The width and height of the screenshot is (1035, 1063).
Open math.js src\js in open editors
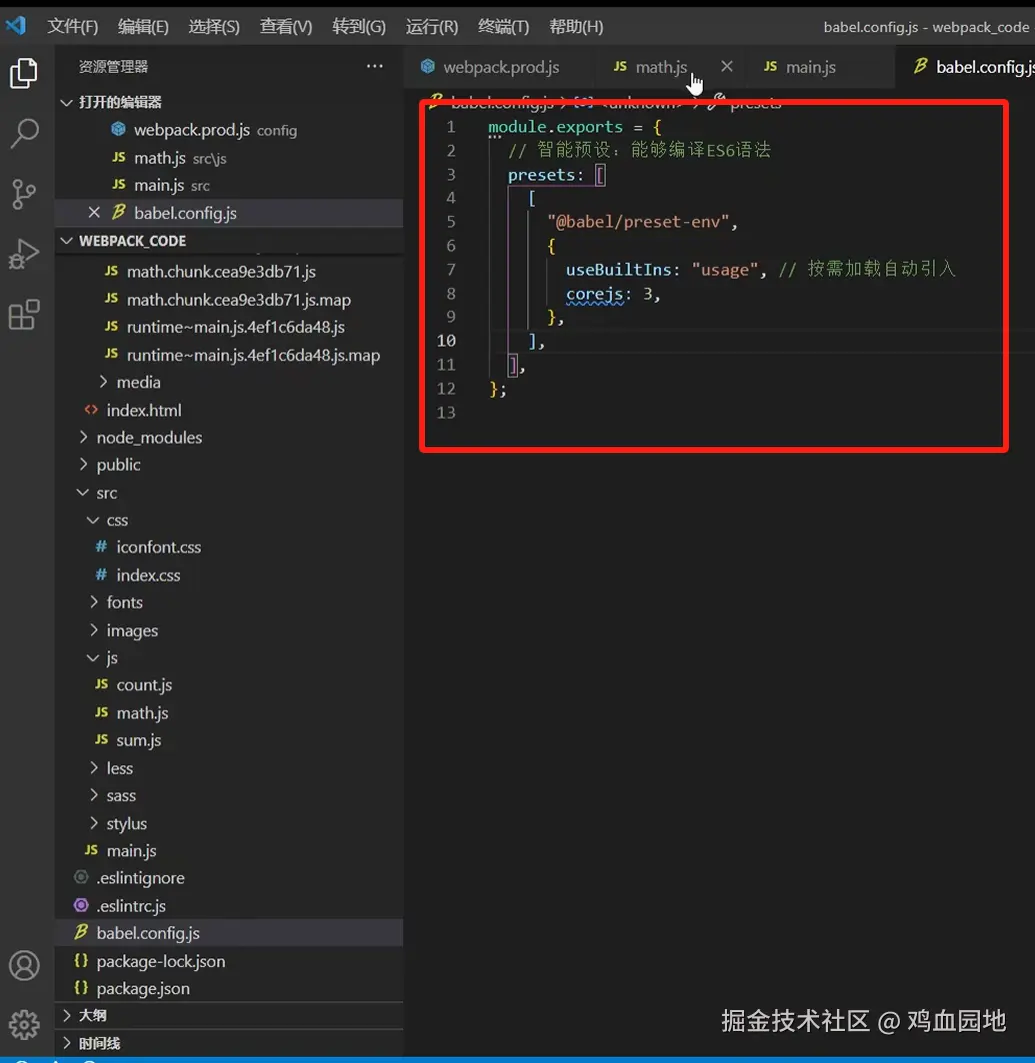[230, 158]
